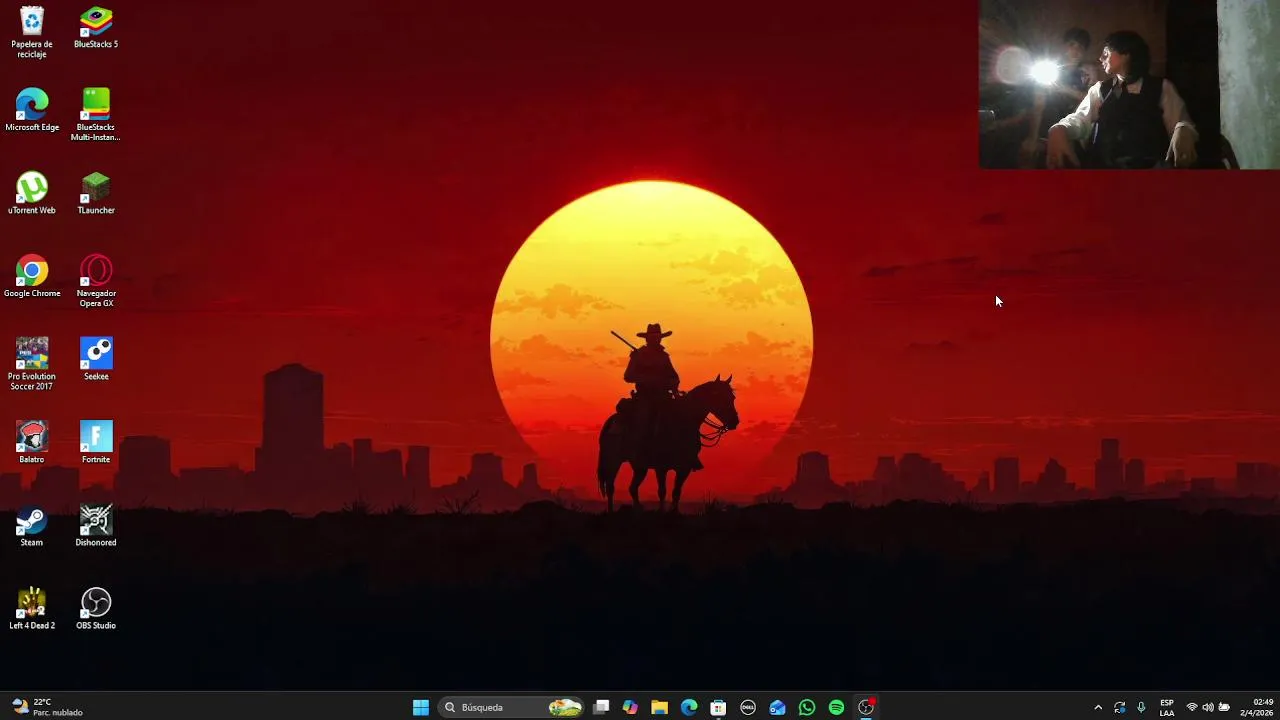The width and height of the screenshot is (1280, 720).
Task: Select BlueStacks Multi-Instance shortcut
Action: coord(96,116)
